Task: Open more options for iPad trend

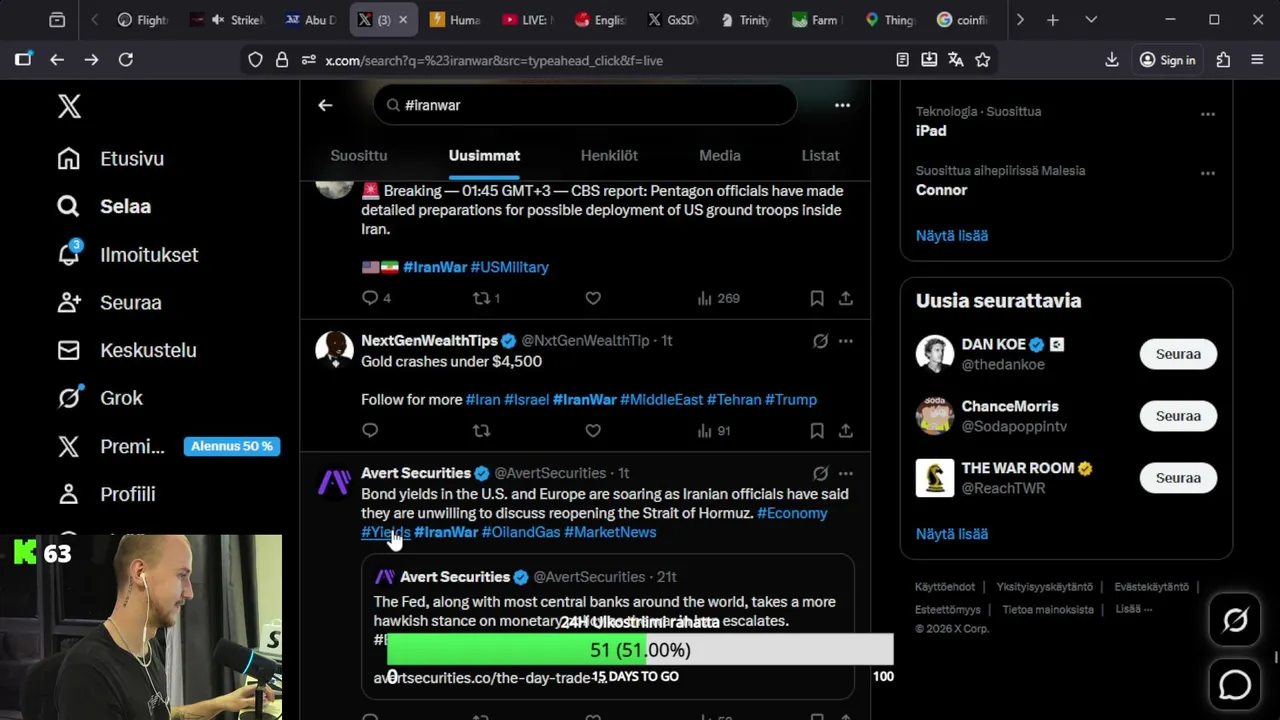Action: click(x=1208, y=114)
